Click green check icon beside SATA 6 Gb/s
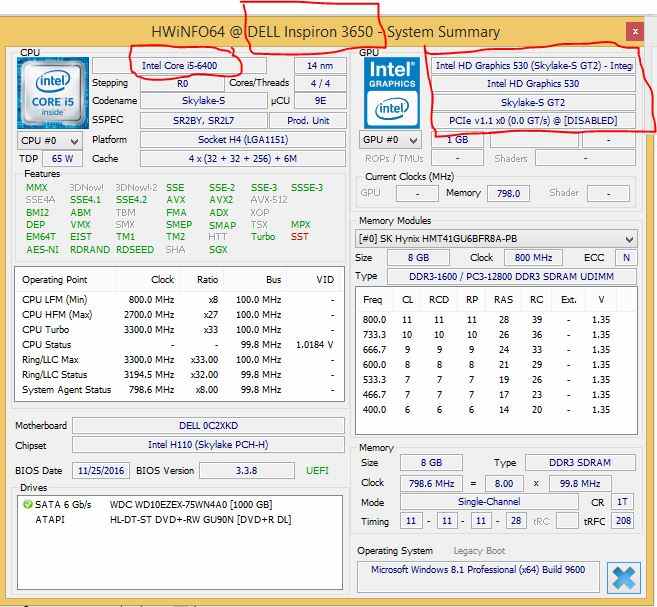The height and width of the screenshot is (607, 657). click(x=27, y=505)
